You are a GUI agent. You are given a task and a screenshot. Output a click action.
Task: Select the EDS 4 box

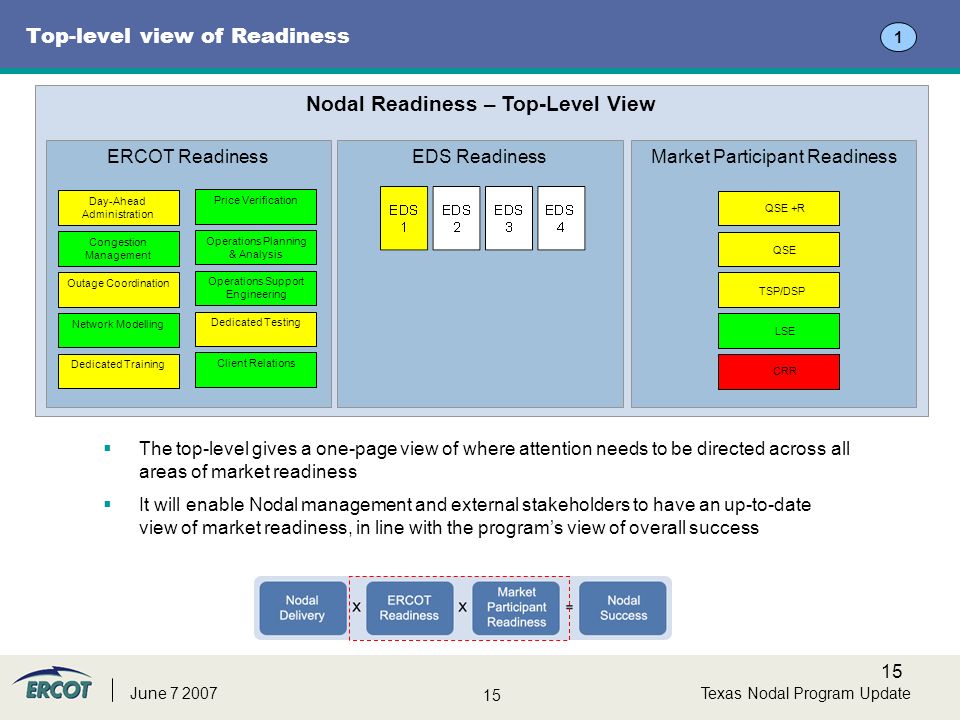[x=561, y=218]
